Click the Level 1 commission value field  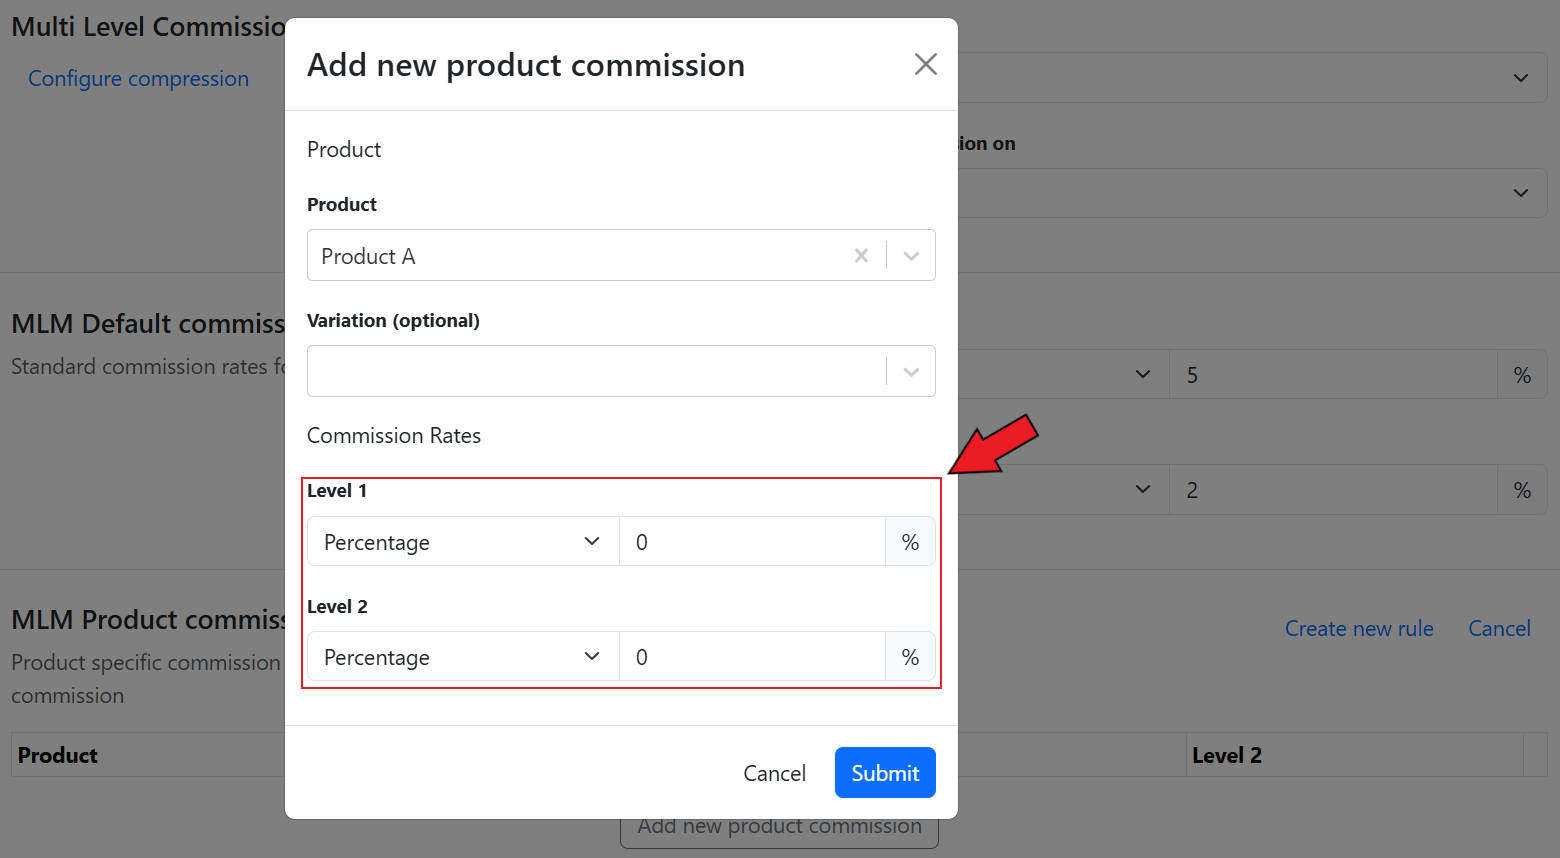tap(751, 542)
